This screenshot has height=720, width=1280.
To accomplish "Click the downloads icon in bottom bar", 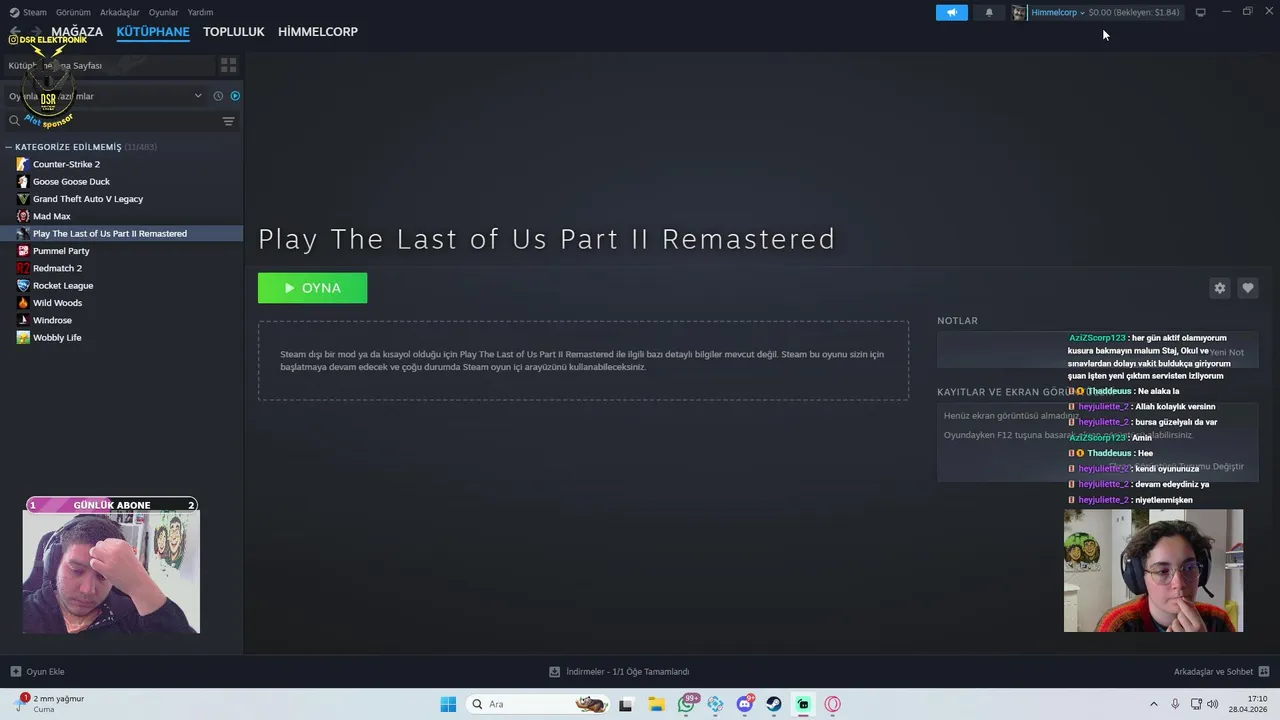I will pos(554,671).
